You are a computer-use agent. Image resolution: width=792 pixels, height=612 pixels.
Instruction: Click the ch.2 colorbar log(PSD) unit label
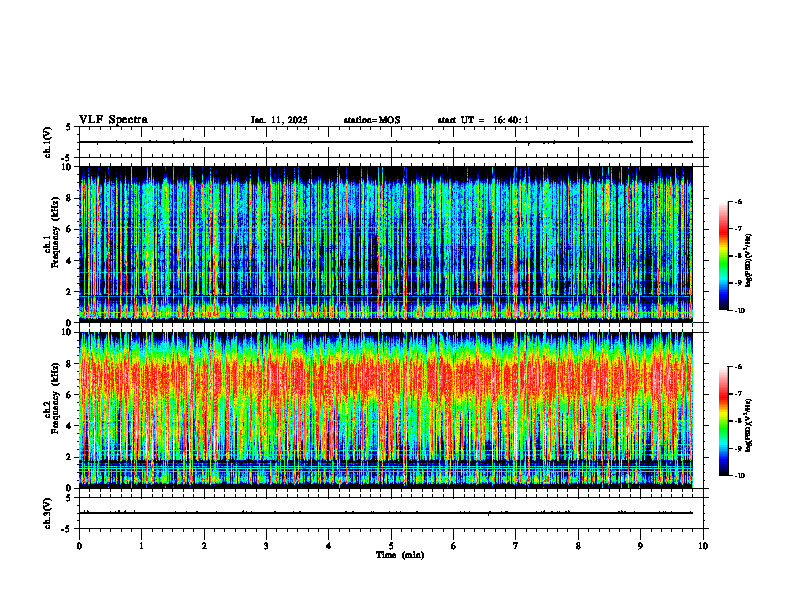(748, 425)
